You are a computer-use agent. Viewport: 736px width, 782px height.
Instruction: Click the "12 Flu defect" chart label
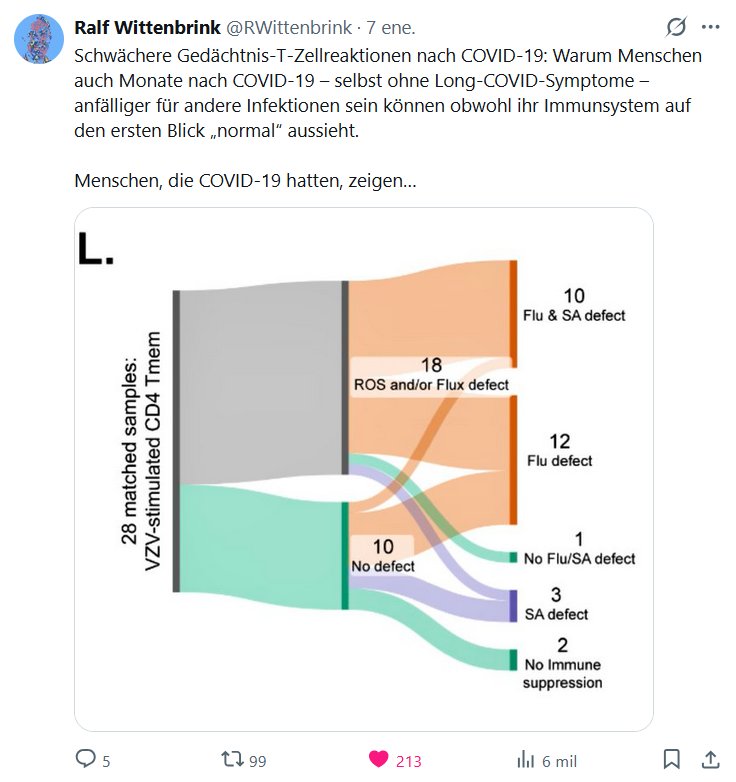click(560, 450)
